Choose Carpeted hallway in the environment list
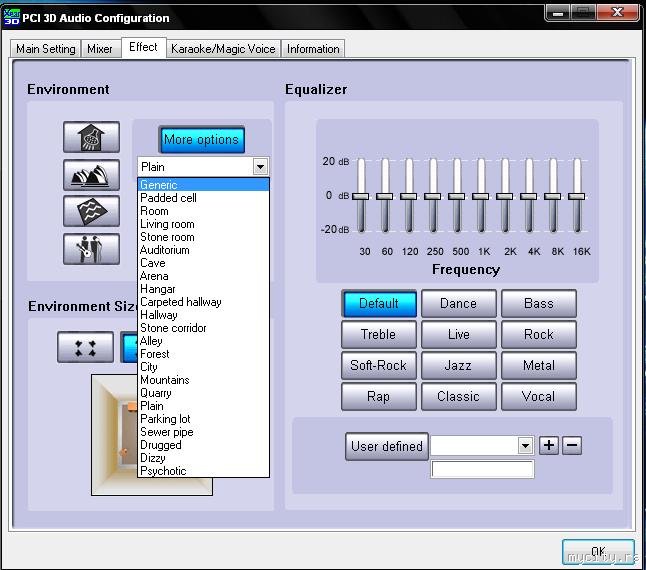Image resolution: width=646 pixels, height=570 pixels. 204,302
